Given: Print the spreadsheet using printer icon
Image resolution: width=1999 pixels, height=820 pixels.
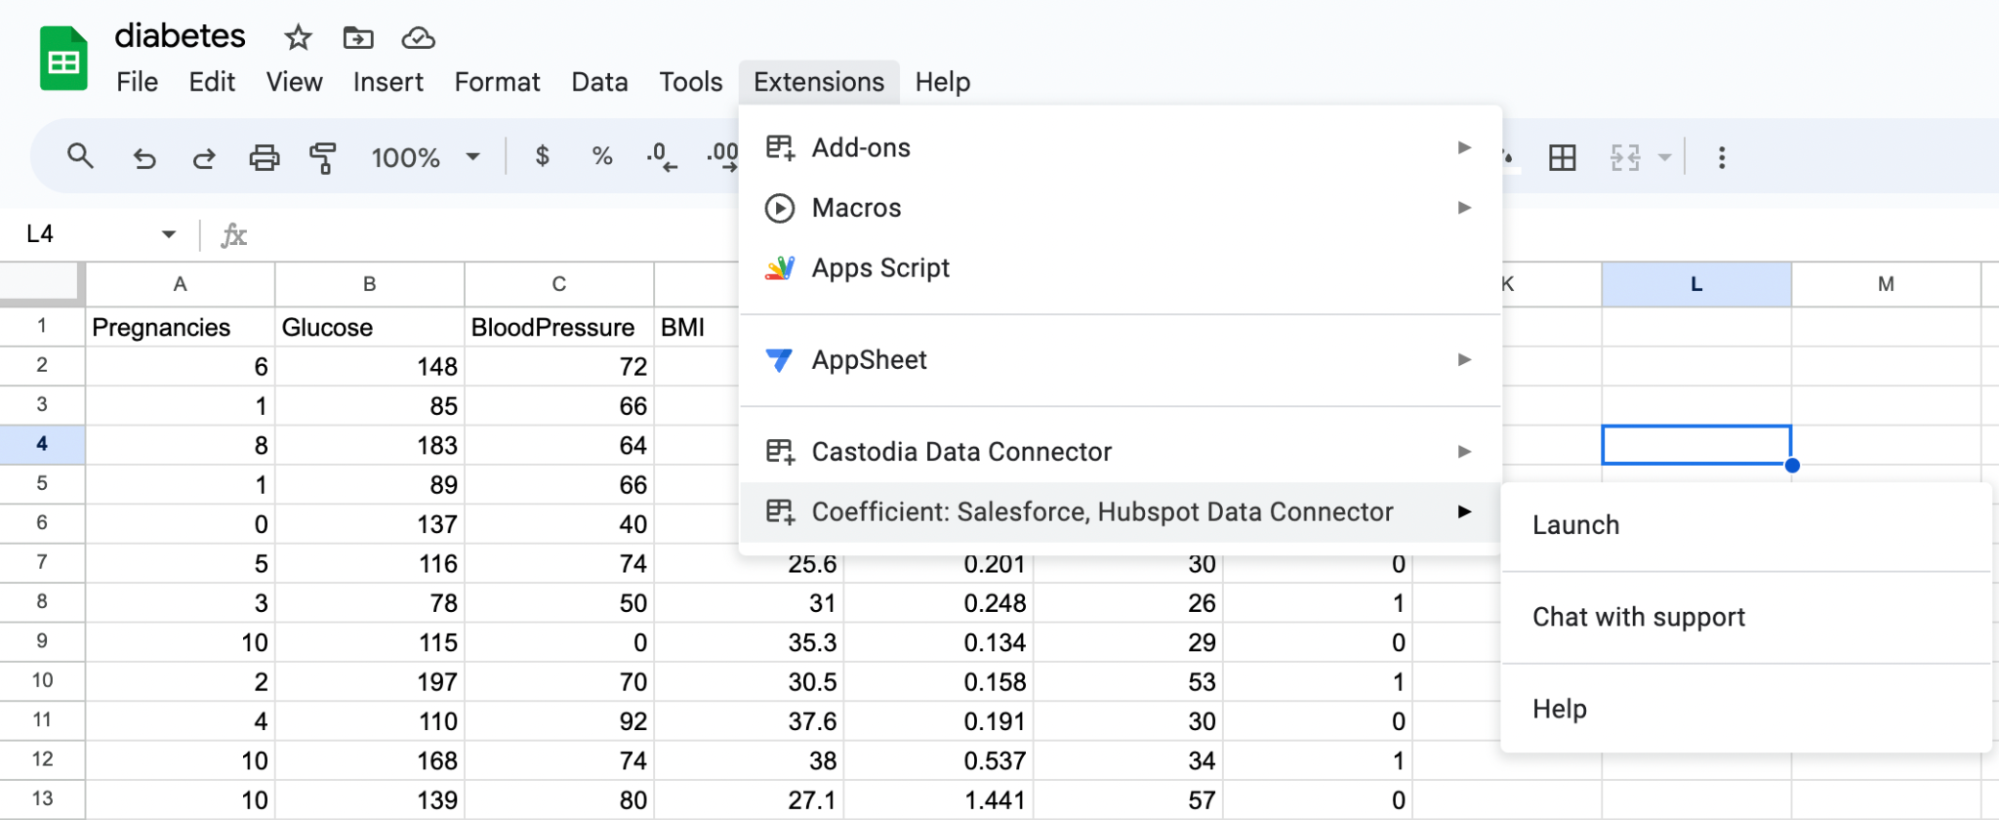Looking at the screenshot, I should pyautogui.click(x=264, y=158).
